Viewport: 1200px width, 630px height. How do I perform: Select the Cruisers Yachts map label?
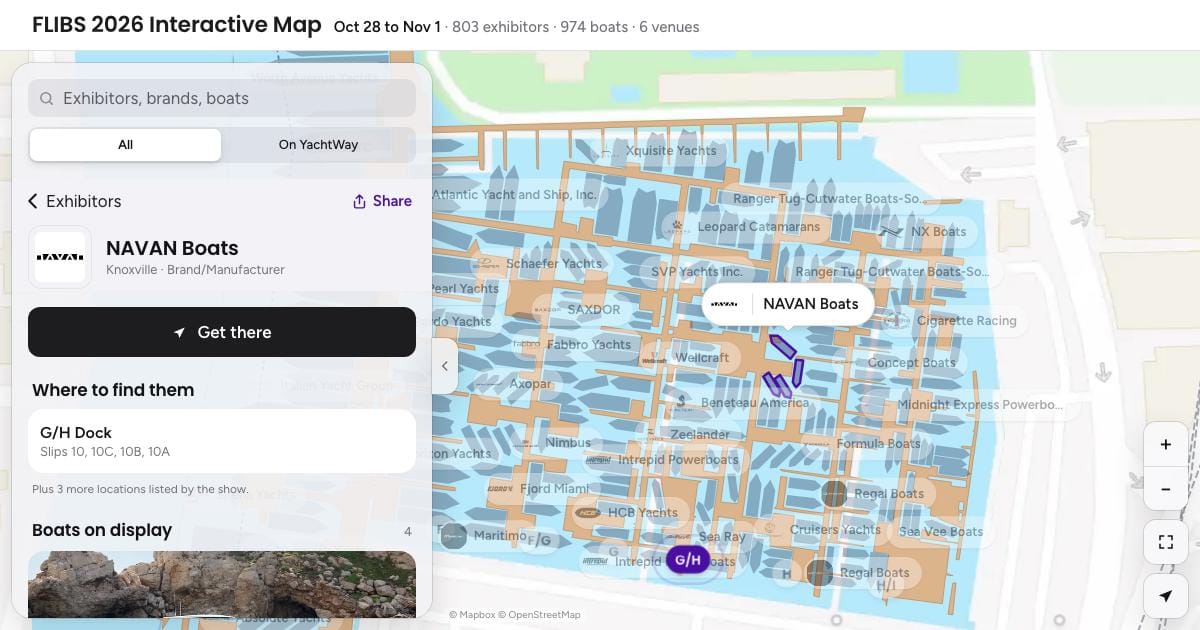835,530
